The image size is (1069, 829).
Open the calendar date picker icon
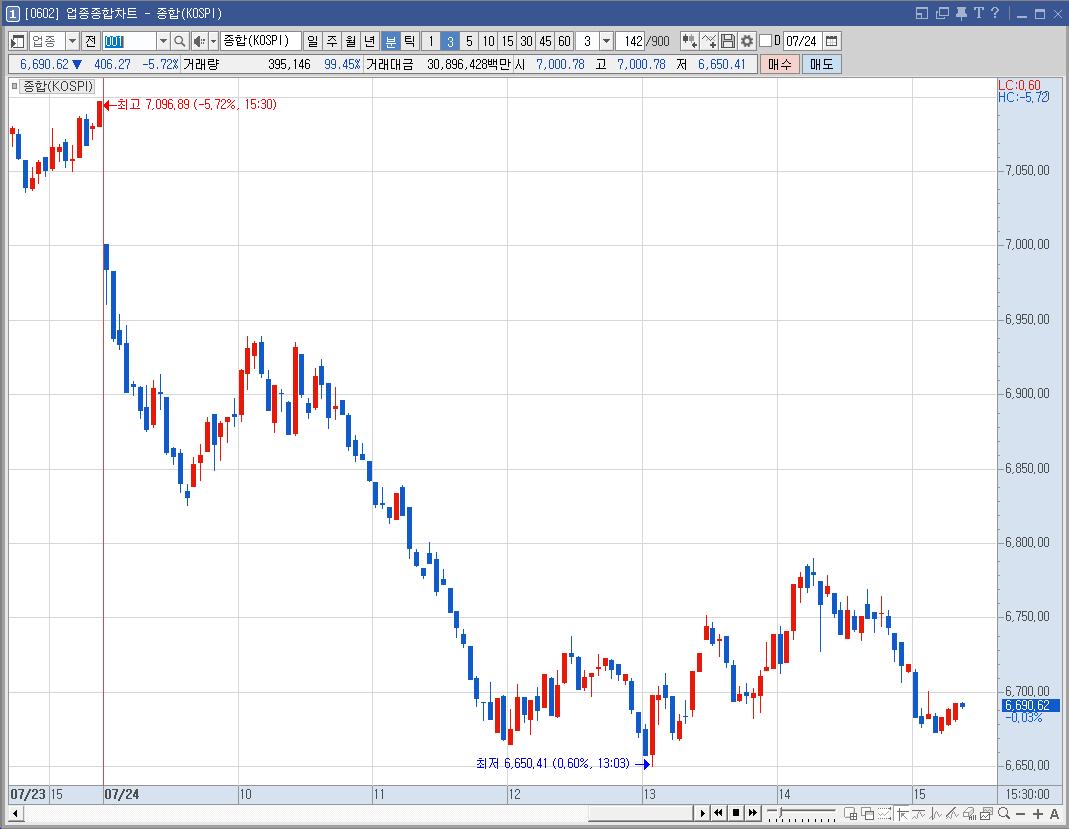(x=831, y=41)
